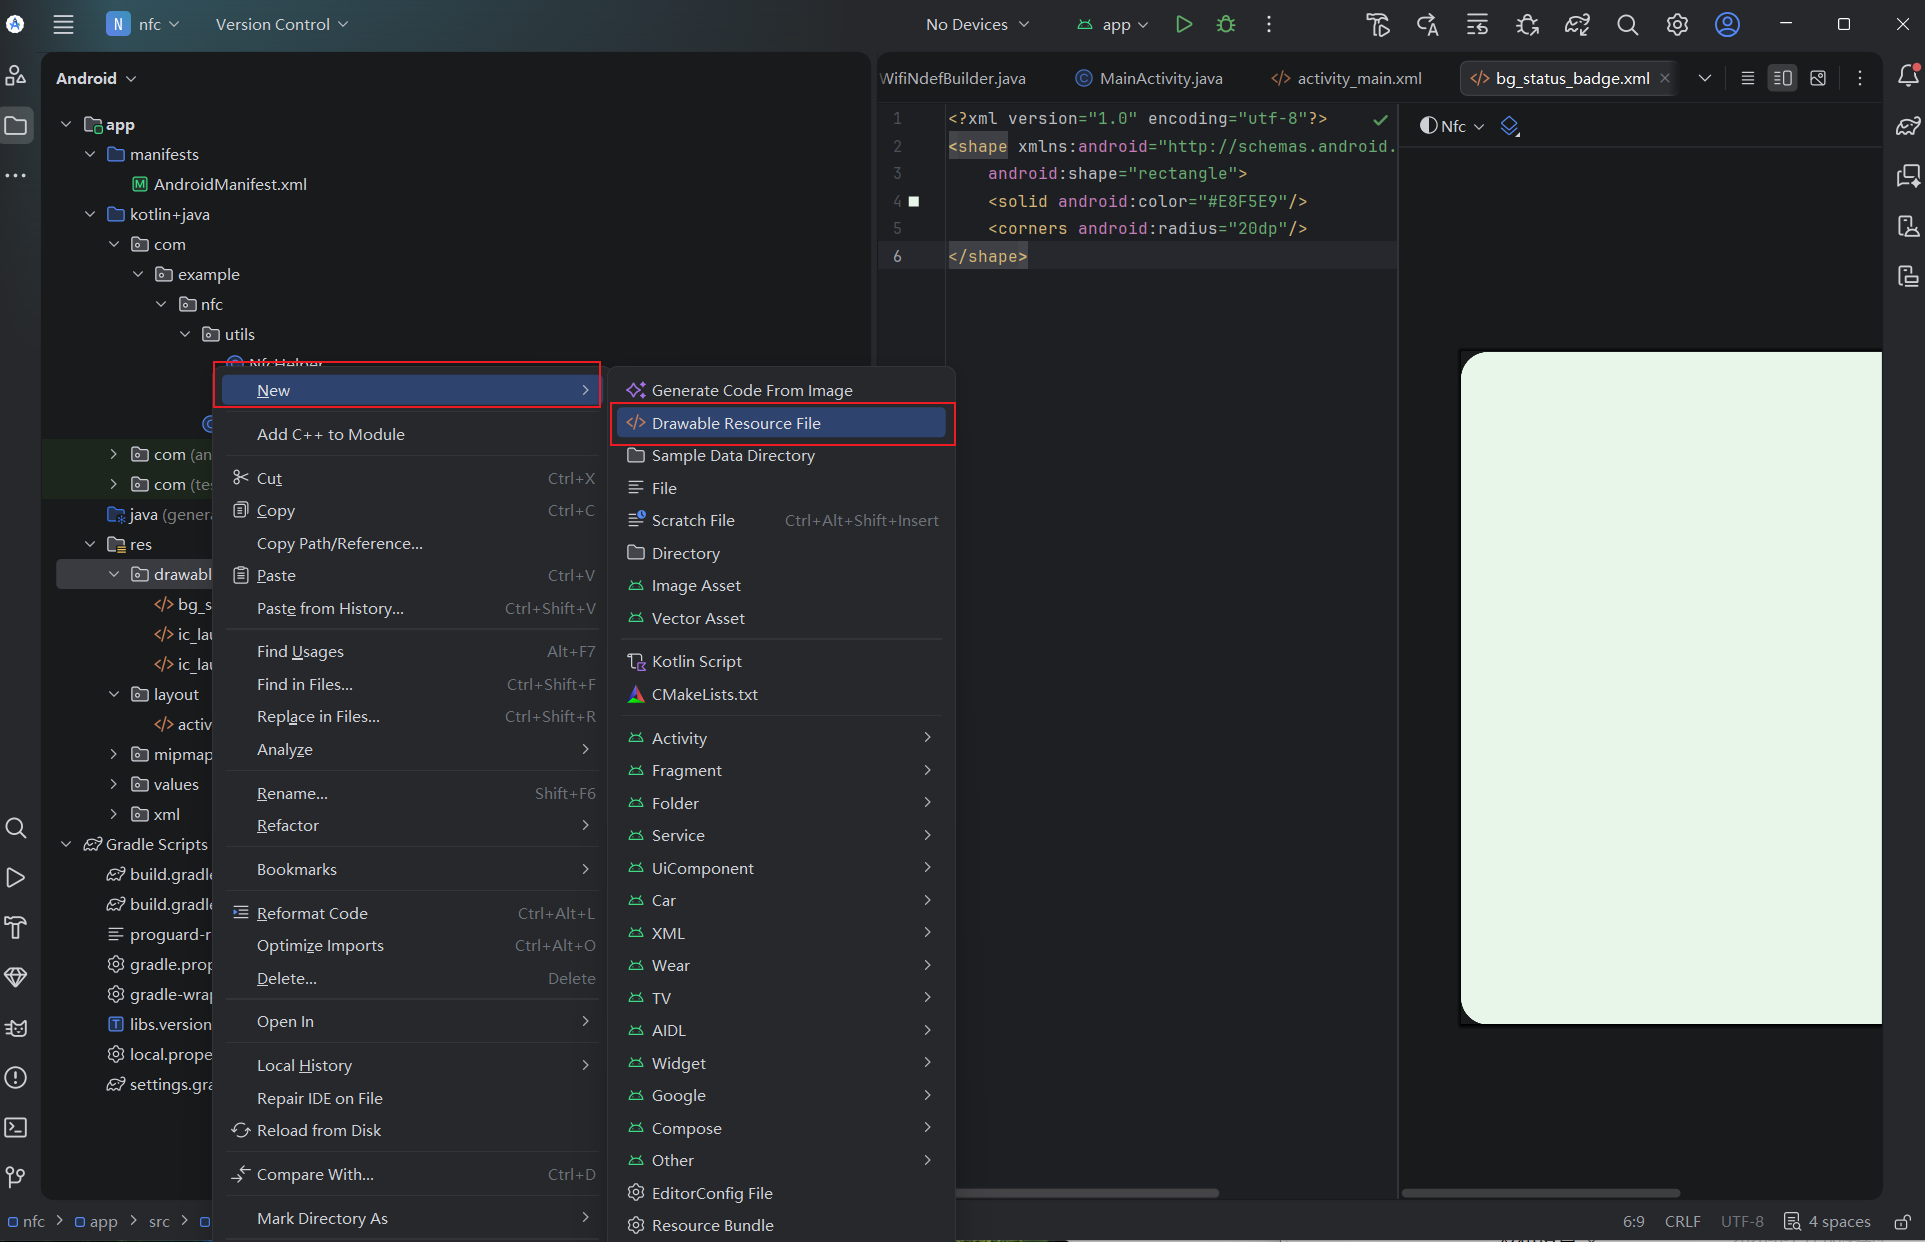Open Notifications bell panel
Viewport: 1925px width, 1242px height.
[x=1908, y=75]
